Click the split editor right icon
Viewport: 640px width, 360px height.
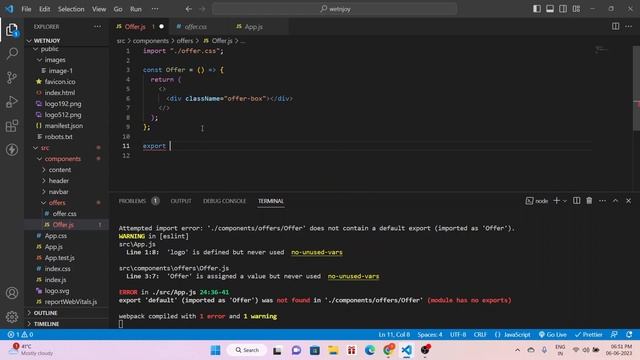(x=615, y=27)
